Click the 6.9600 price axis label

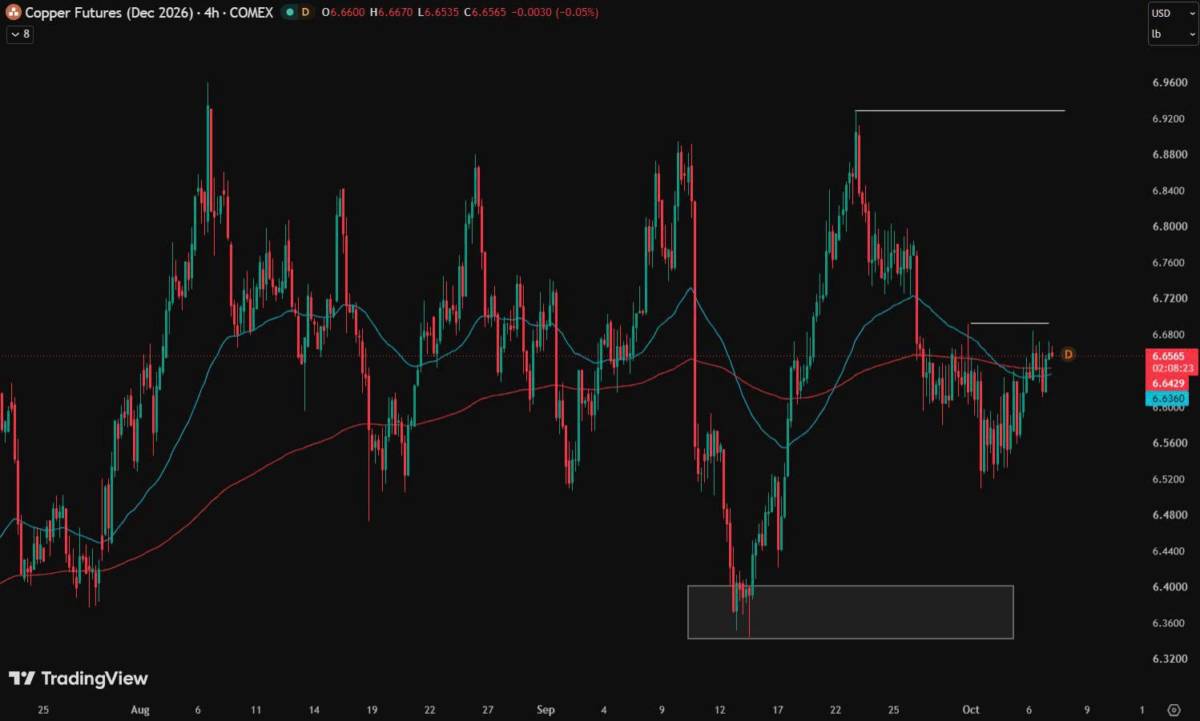[x=1168, y=83]
